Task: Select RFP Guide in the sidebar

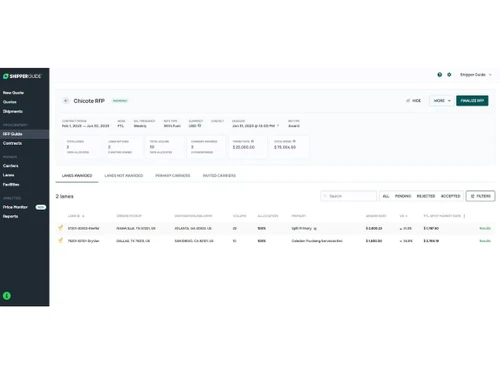Action: point(24,134)
